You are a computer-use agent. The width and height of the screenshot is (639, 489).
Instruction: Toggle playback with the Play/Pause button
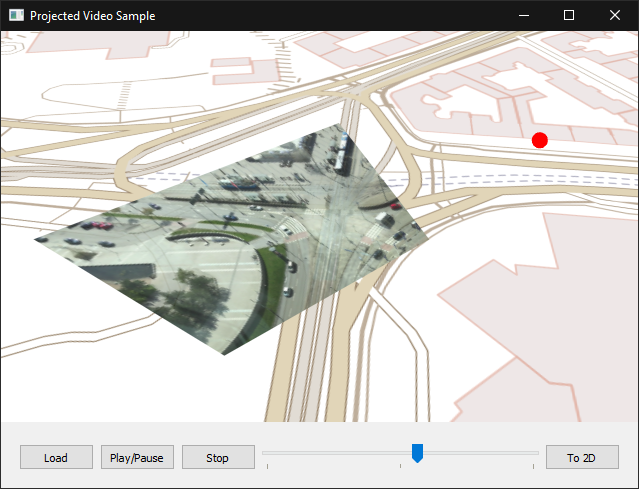pos(137,457)
